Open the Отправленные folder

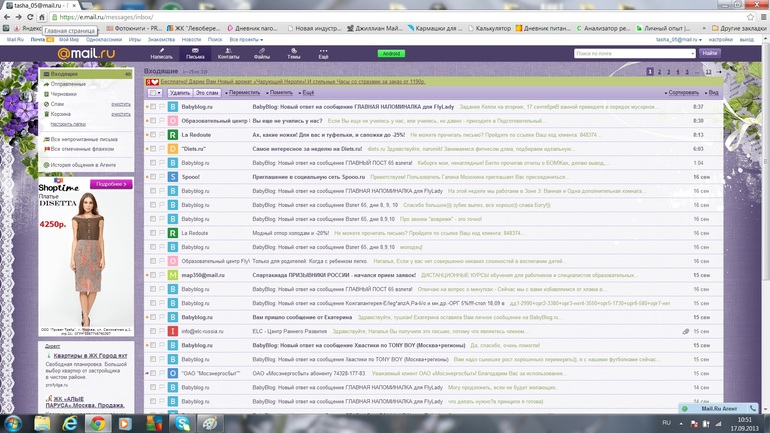pyautogui.click(x=68, y=84)
